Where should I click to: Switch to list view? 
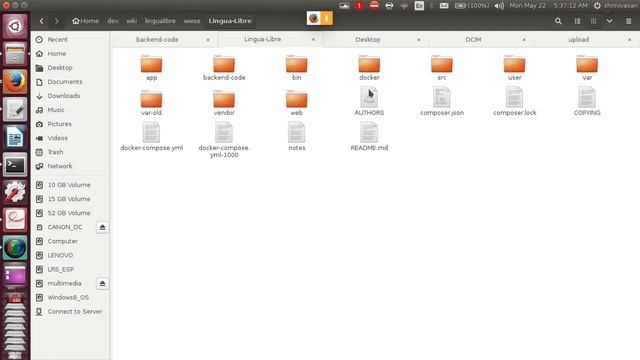point(577,21)
